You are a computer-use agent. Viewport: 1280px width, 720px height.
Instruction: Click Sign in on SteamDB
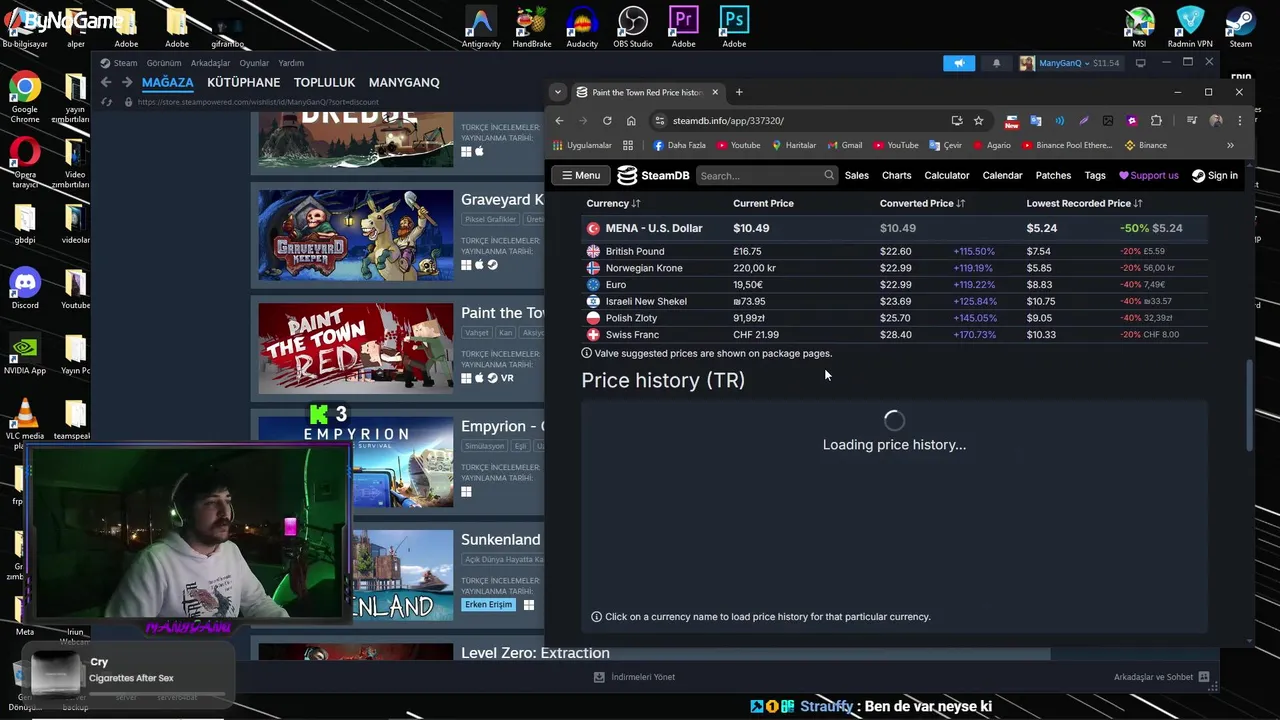pos(1215,175)
